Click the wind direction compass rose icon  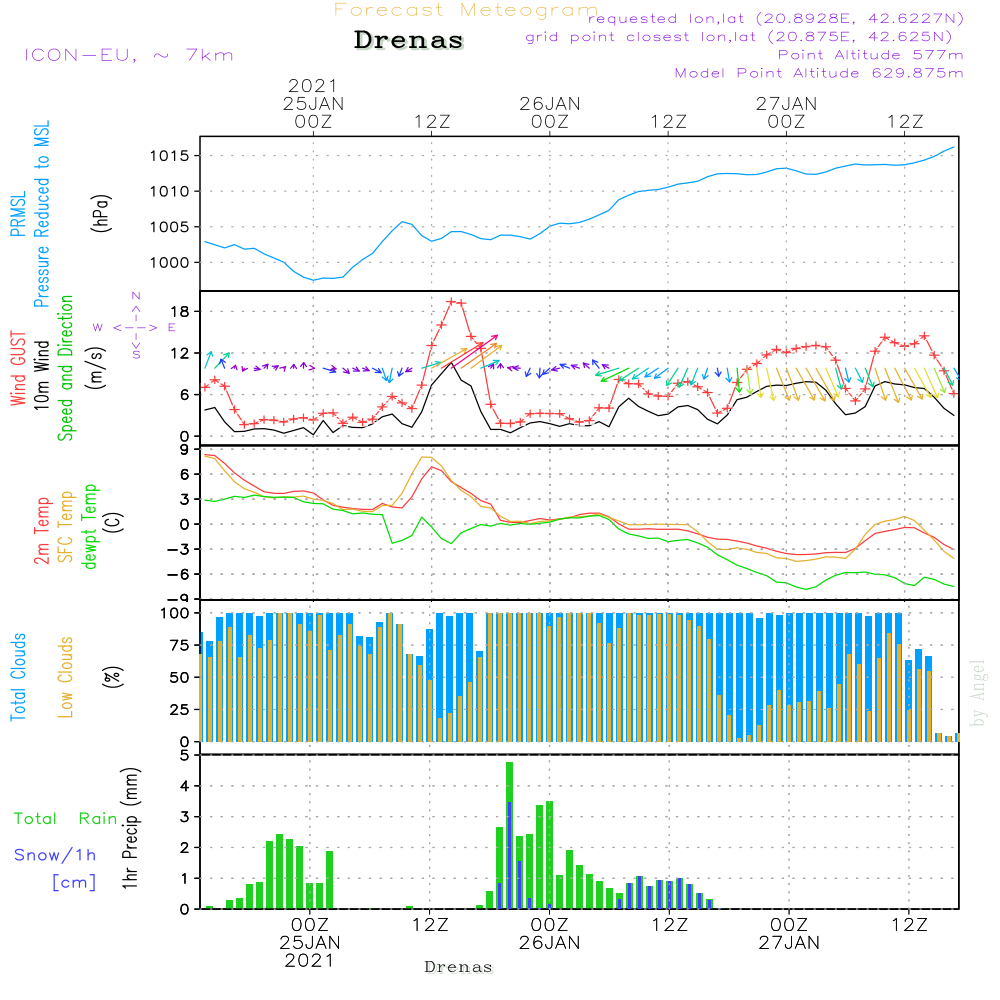click(x=136, y=327)
